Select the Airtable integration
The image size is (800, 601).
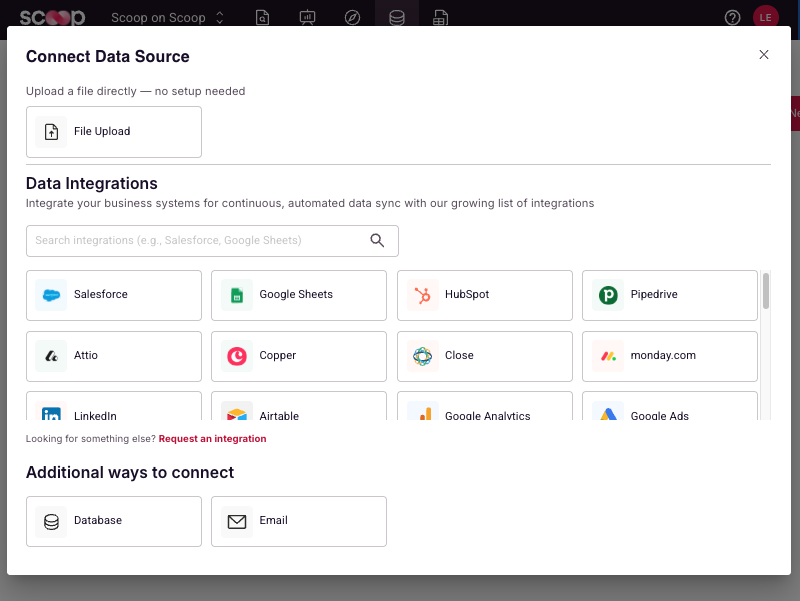point(298,414)
